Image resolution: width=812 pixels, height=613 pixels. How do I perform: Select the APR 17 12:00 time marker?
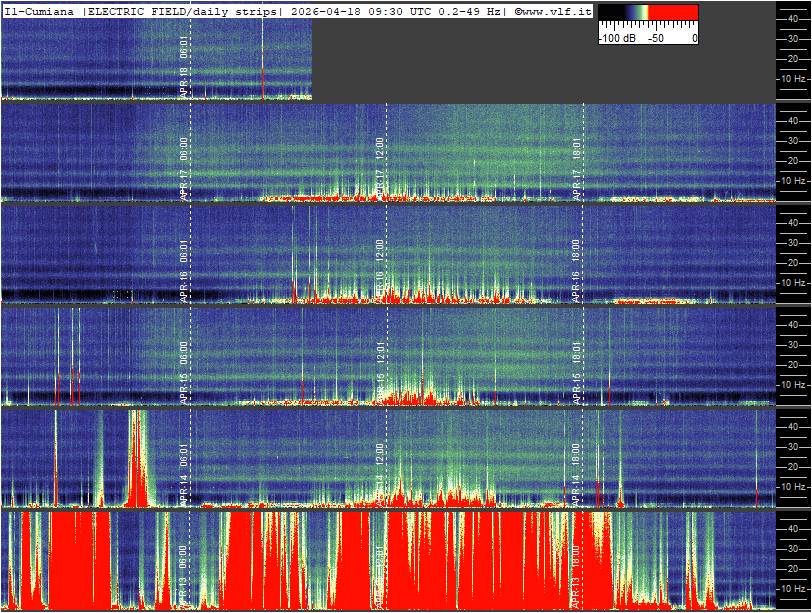click(380, 168)
